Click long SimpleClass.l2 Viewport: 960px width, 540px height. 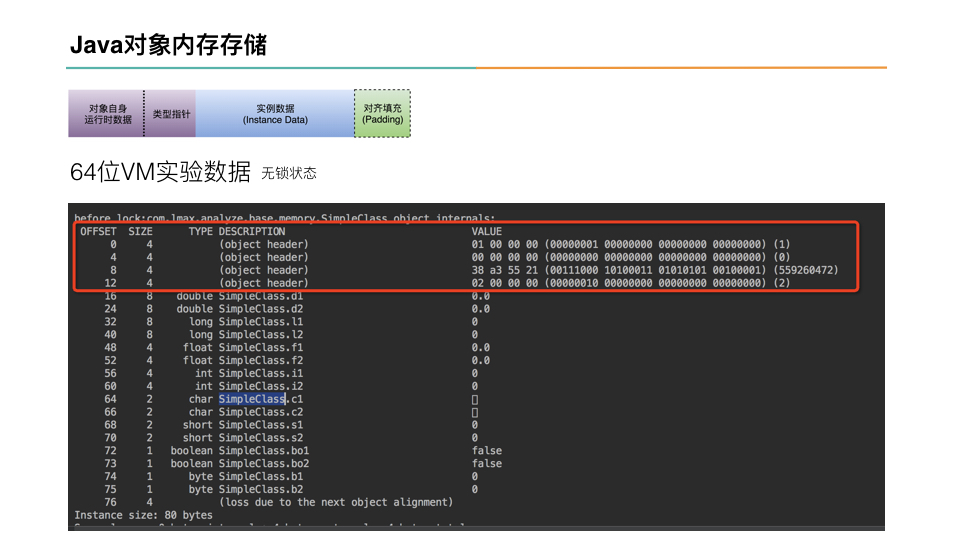(x=246, y=334)
